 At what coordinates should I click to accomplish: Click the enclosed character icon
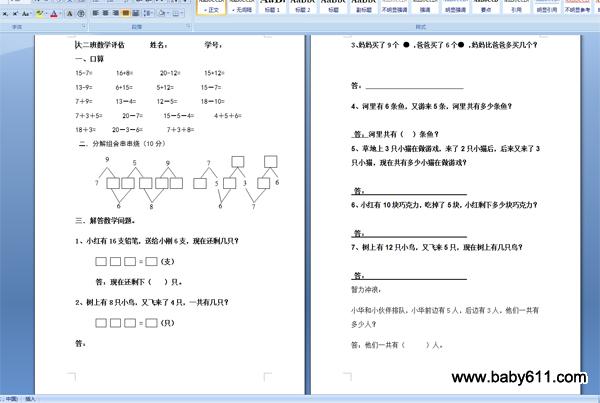pyautogui.click(x=80, y=14)
